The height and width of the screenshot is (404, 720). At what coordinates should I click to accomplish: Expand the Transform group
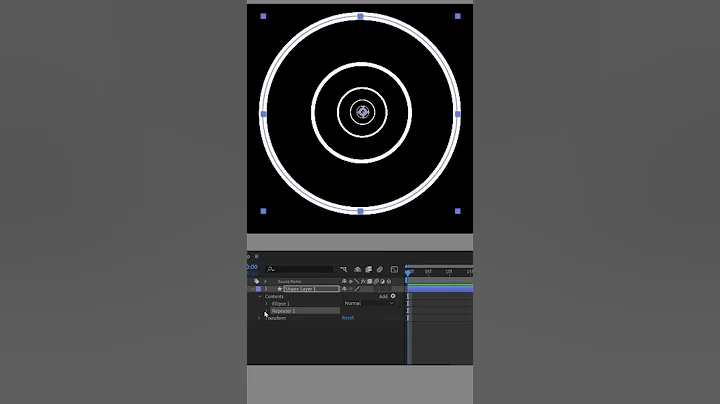click(259, 318)
